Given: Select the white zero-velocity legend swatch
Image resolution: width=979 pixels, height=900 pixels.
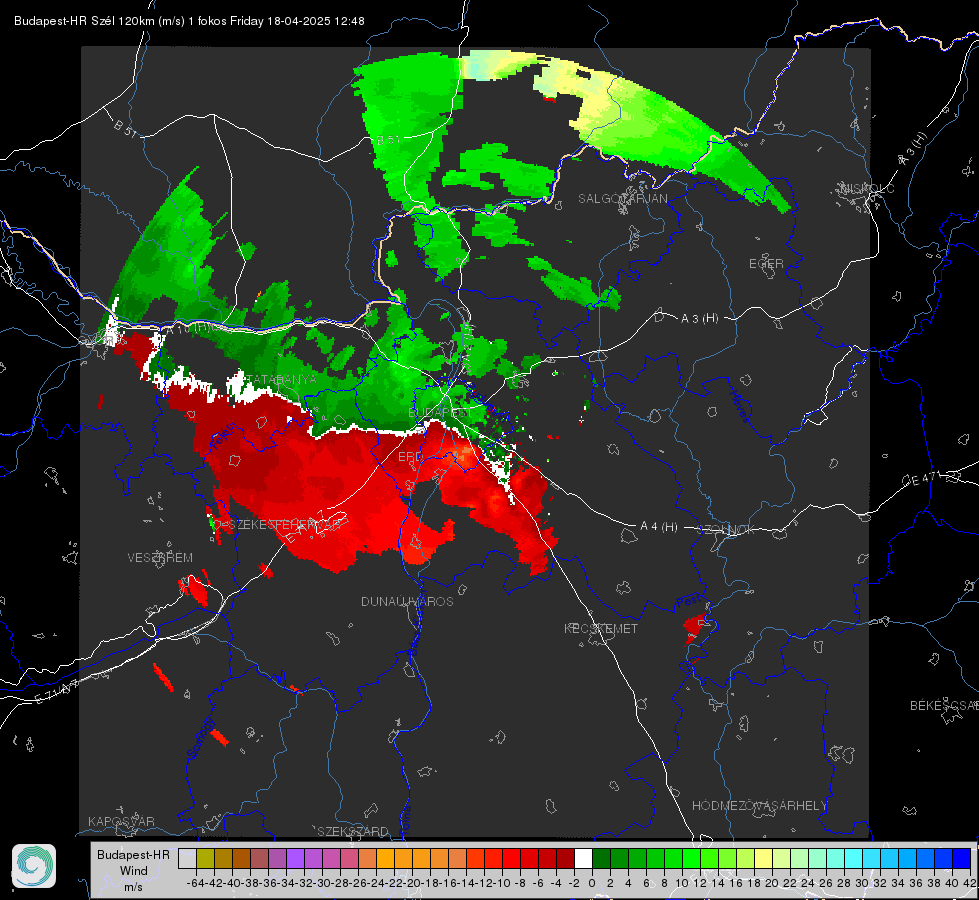Looking at the screenshot, I should [583, 858].
